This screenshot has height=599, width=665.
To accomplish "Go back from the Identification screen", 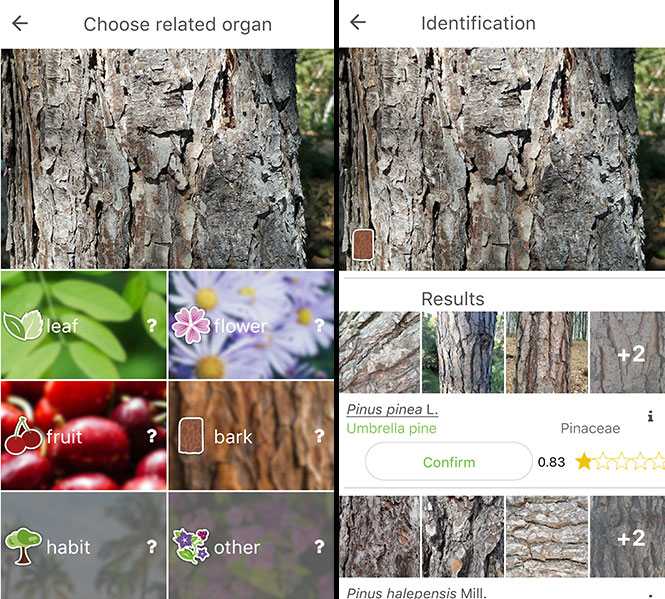I will click(x=358, y=22).
